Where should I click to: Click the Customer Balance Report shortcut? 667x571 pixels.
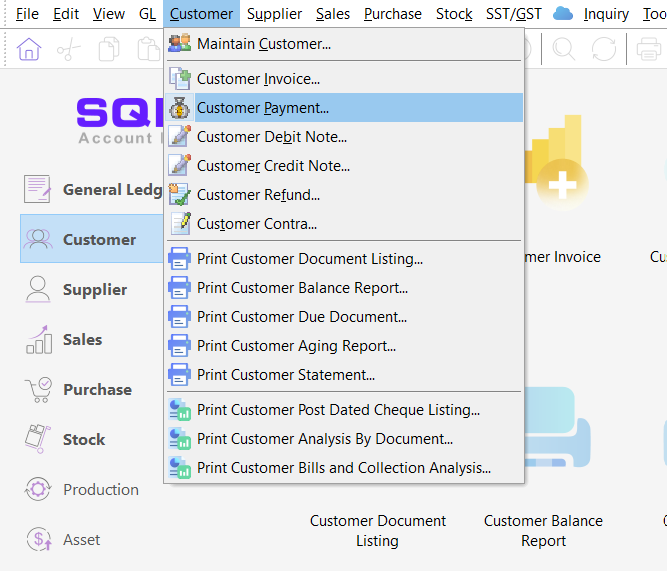[543, 530]
